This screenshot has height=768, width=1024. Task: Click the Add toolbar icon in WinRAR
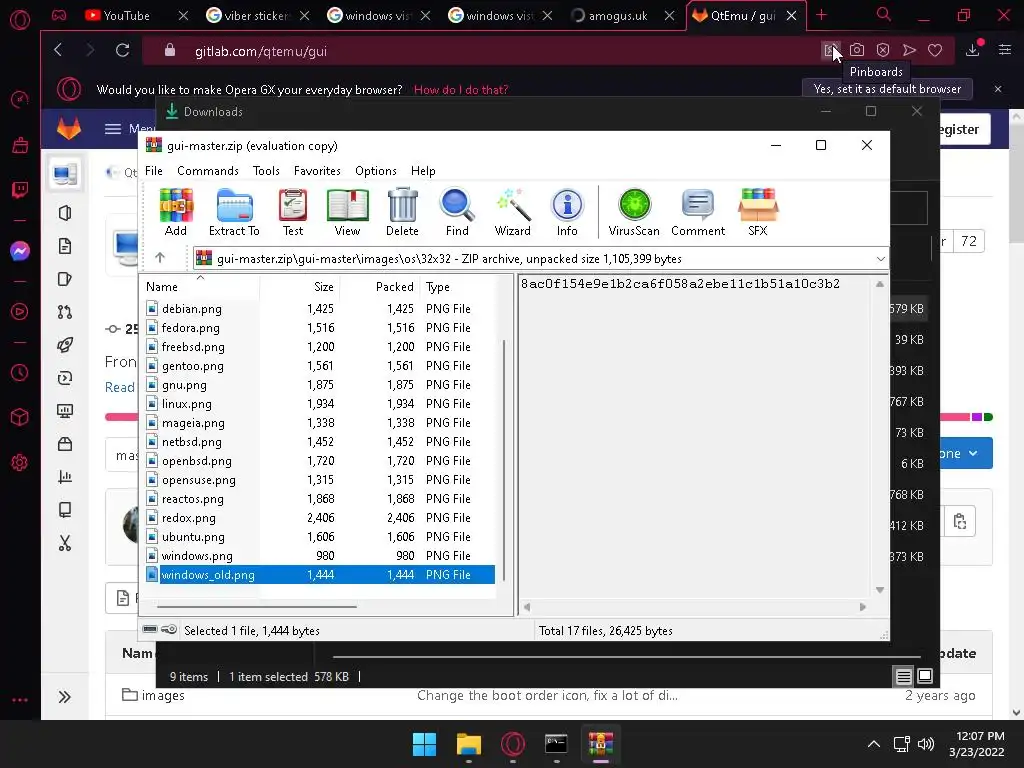click(176, 212)
